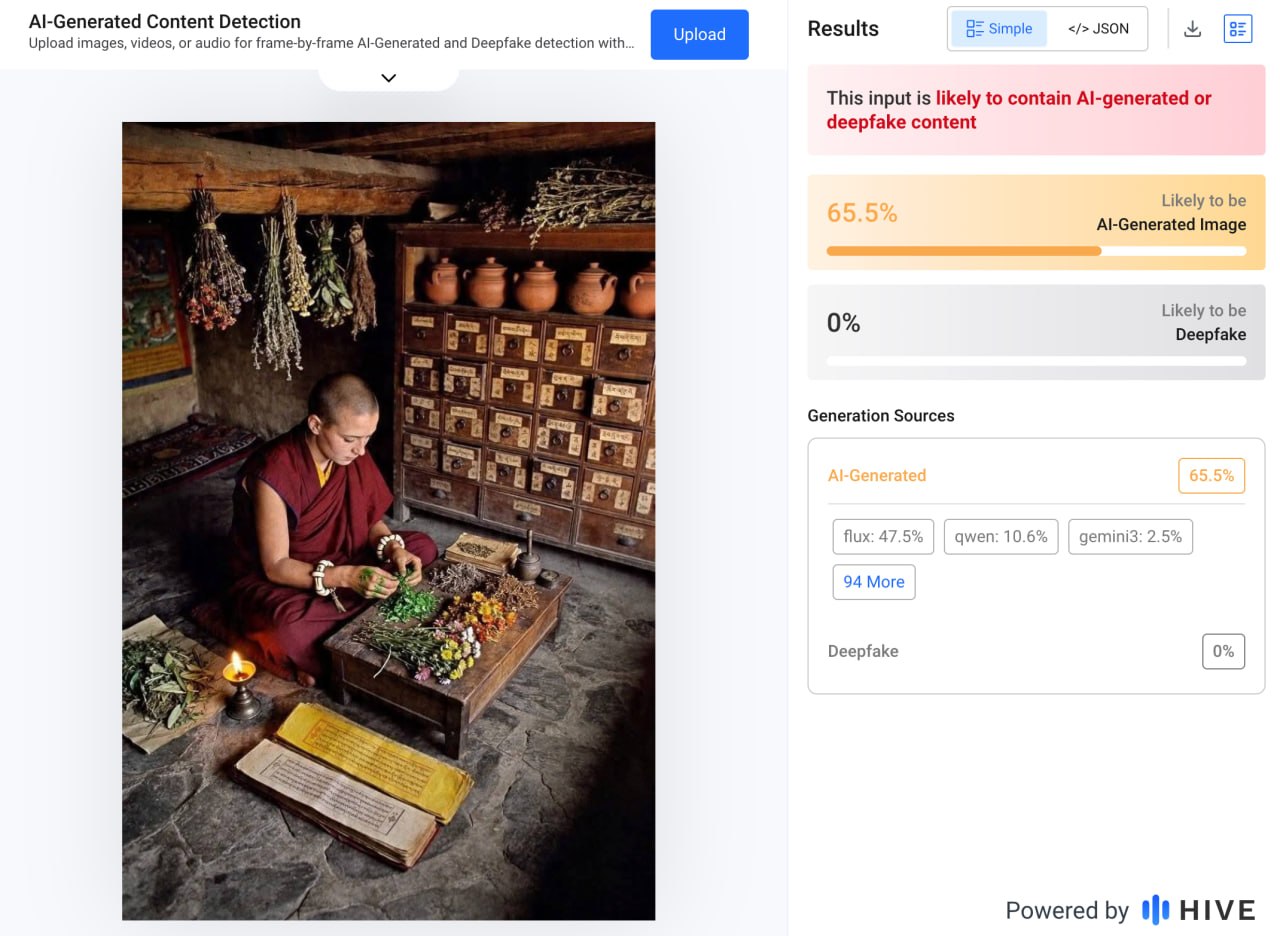Viewport: 1280px width, 936px height.
Task: Click the orange AI-Generated Image progress bar
Action: 1036,252
